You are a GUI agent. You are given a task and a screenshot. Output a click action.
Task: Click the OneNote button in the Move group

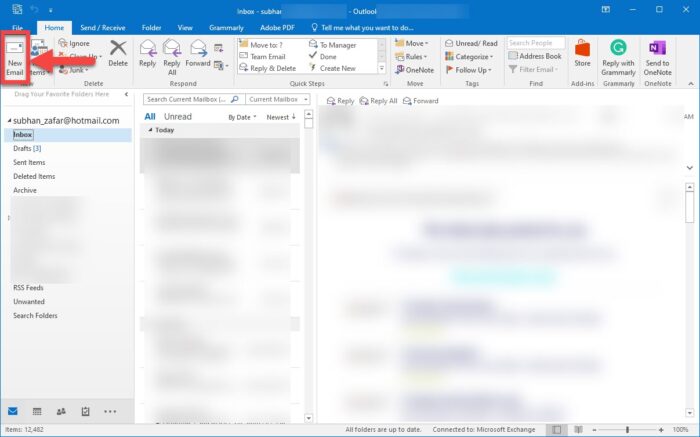point(414,70)
